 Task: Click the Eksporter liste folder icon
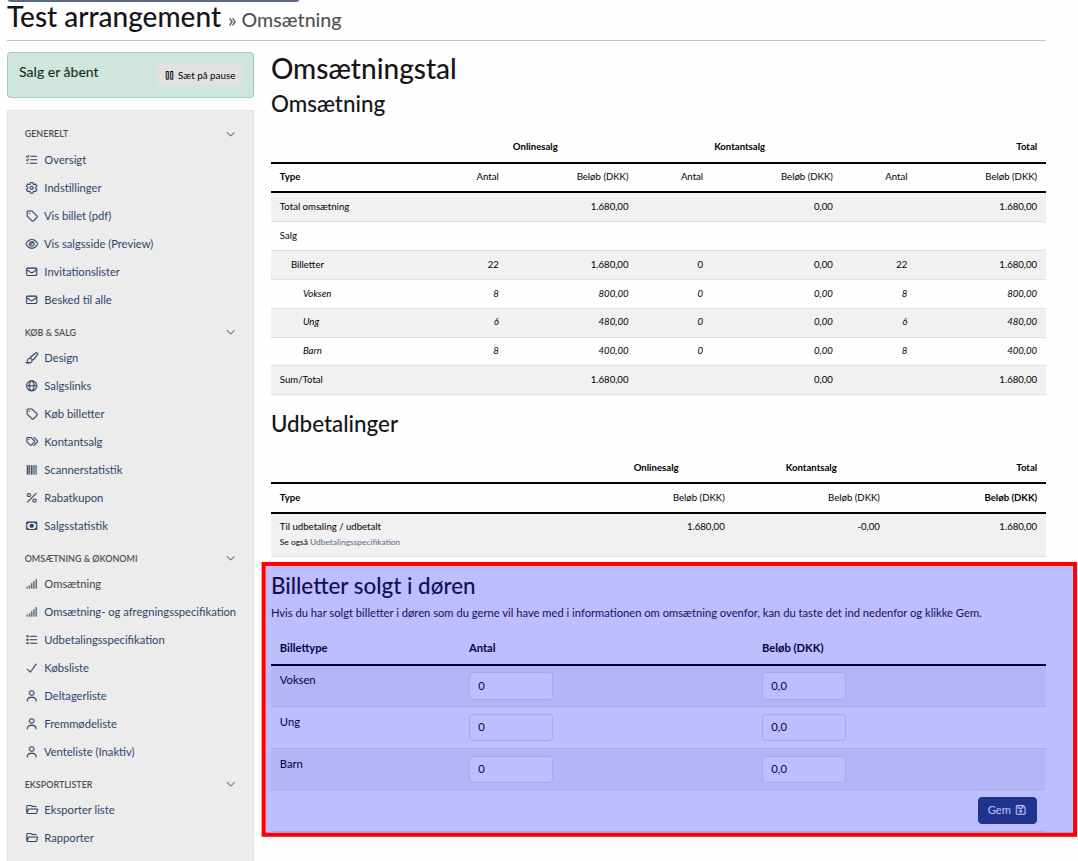tap(32, 809)
